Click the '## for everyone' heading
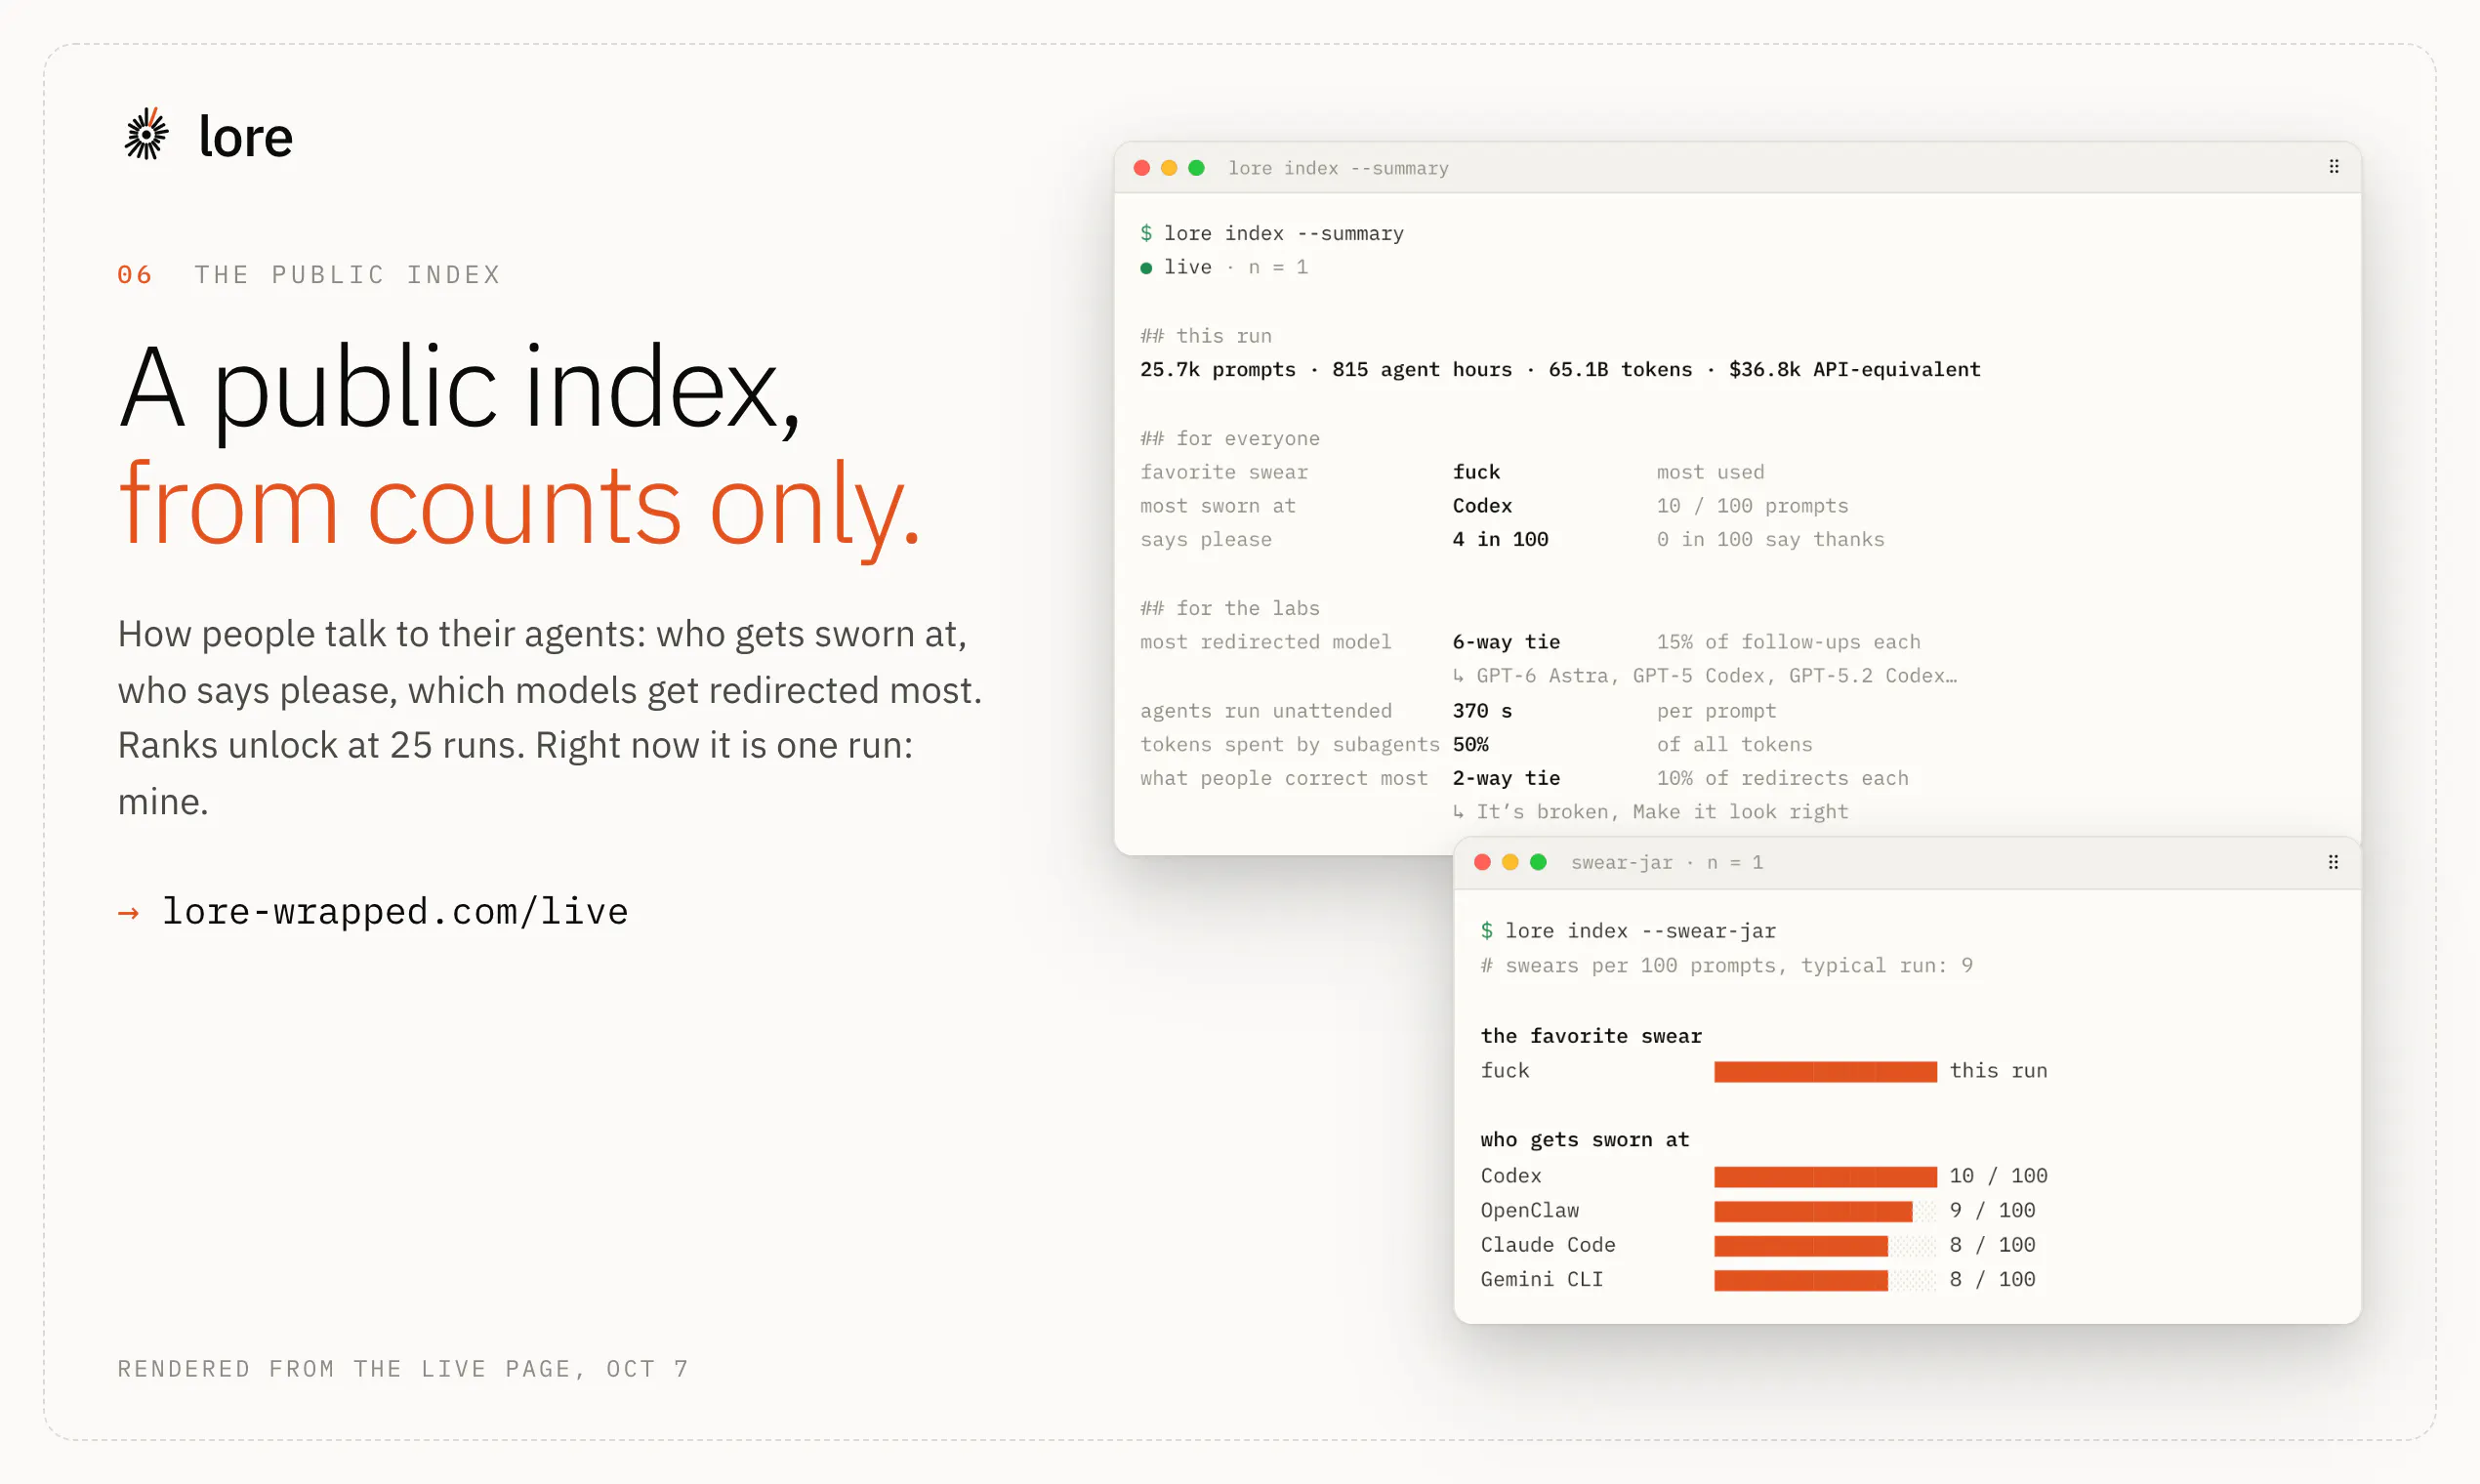Screen dimensions: 2480x1484 tap(1230, 438)
